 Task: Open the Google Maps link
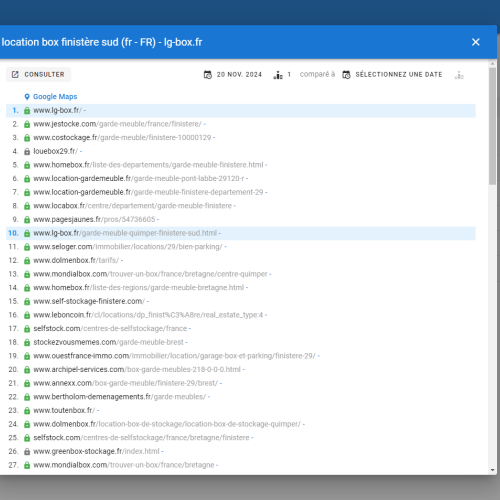[x=55, y=97]
